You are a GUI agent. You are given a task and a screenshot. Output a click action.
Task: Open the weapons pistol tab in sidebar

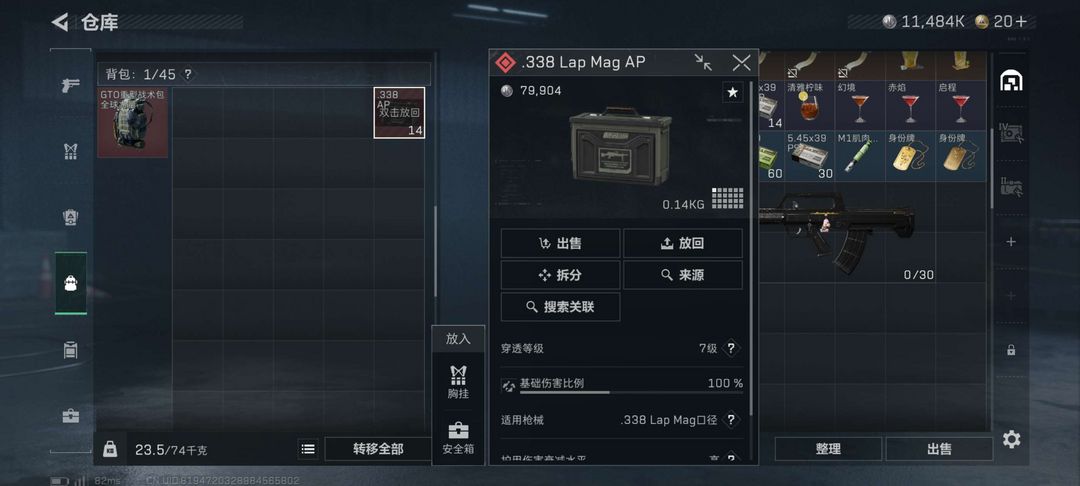click(71, 86)
